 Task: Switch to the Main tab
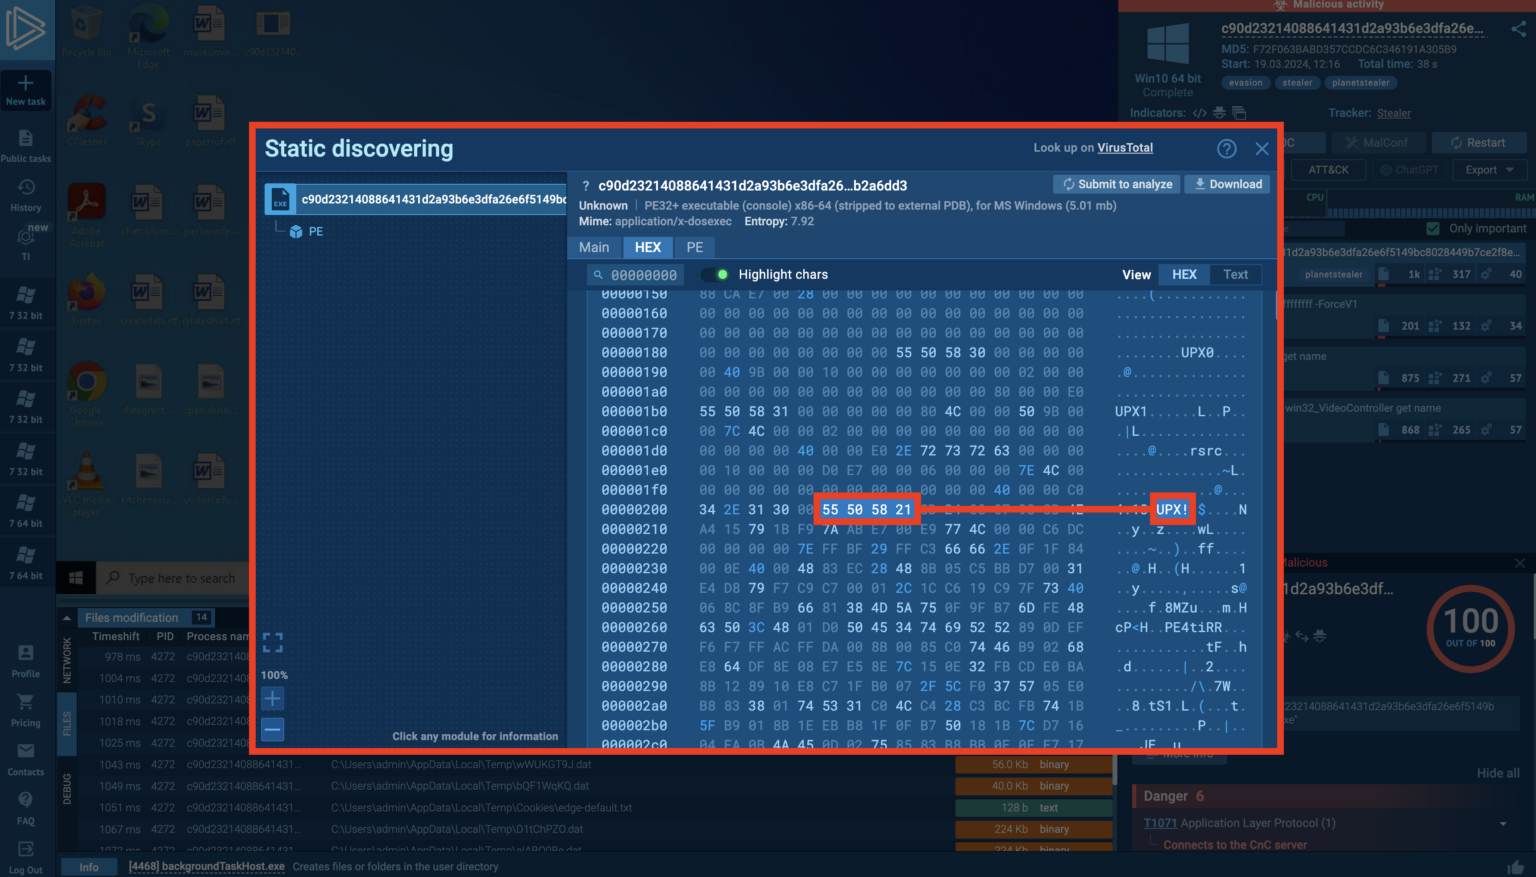tap(594, 247)
